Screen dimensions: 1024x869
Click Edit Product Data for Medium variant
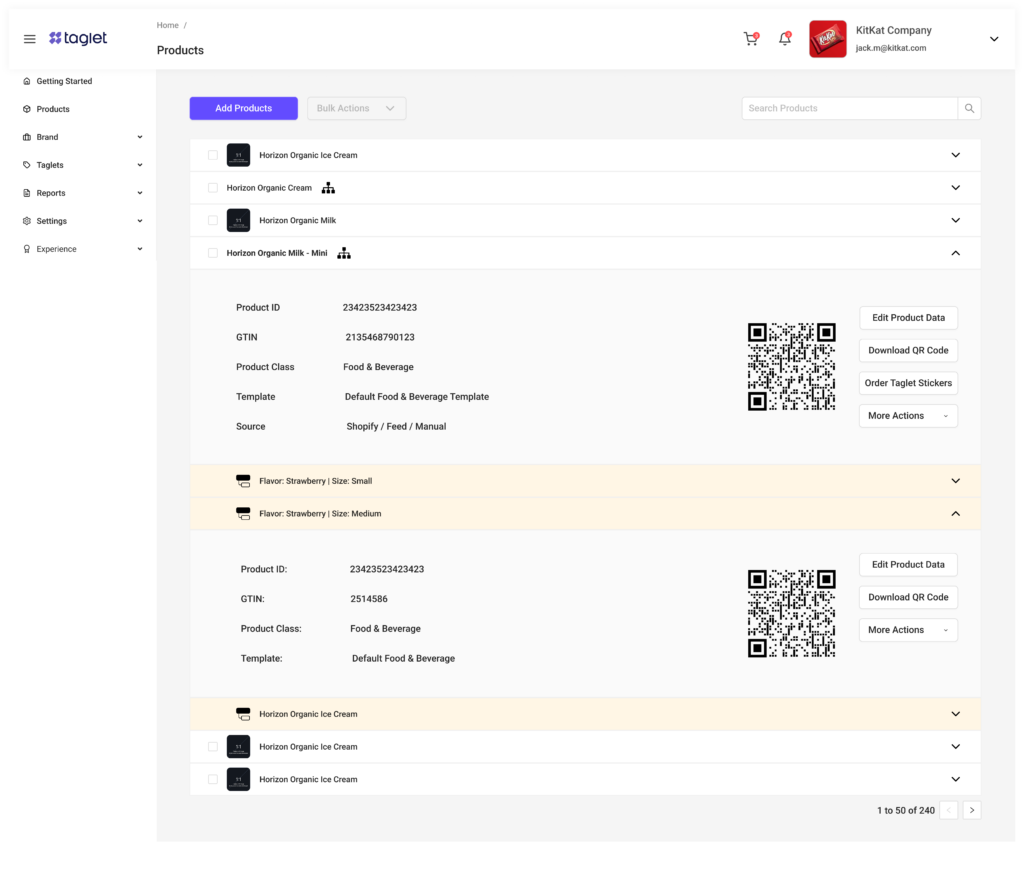(x=908, y=565)
